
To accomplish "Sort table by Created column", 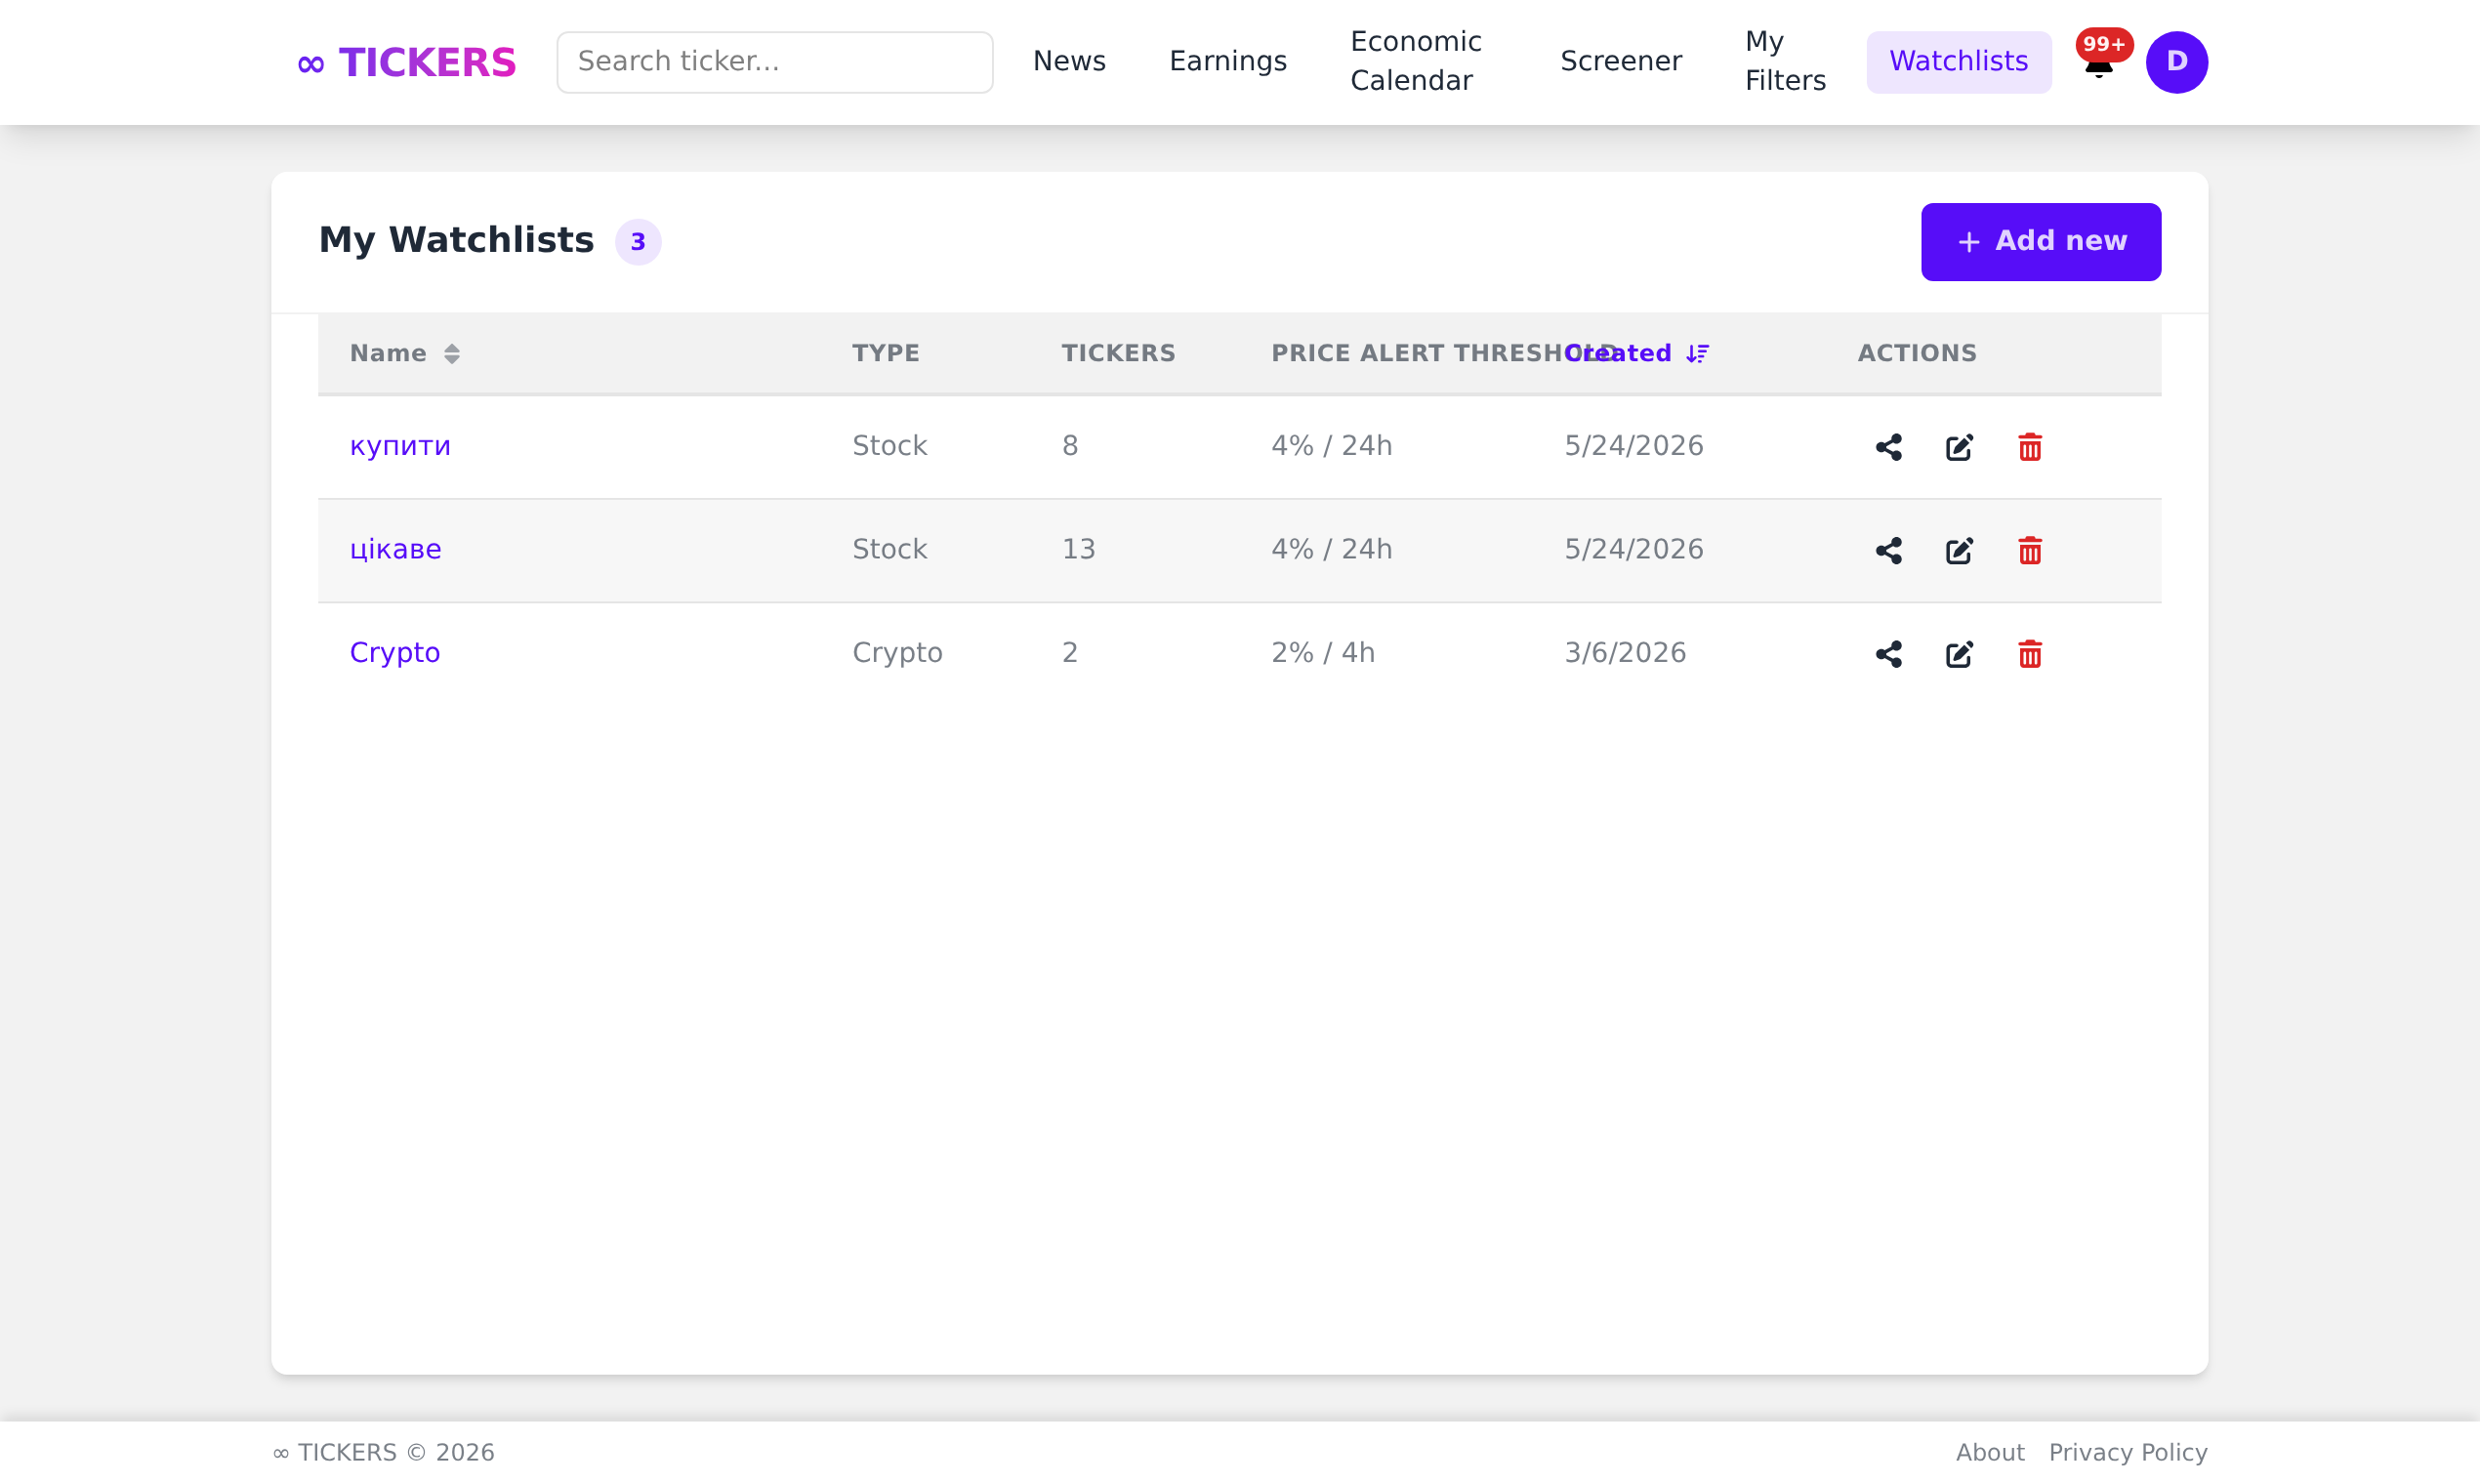I will (1637, 353).
